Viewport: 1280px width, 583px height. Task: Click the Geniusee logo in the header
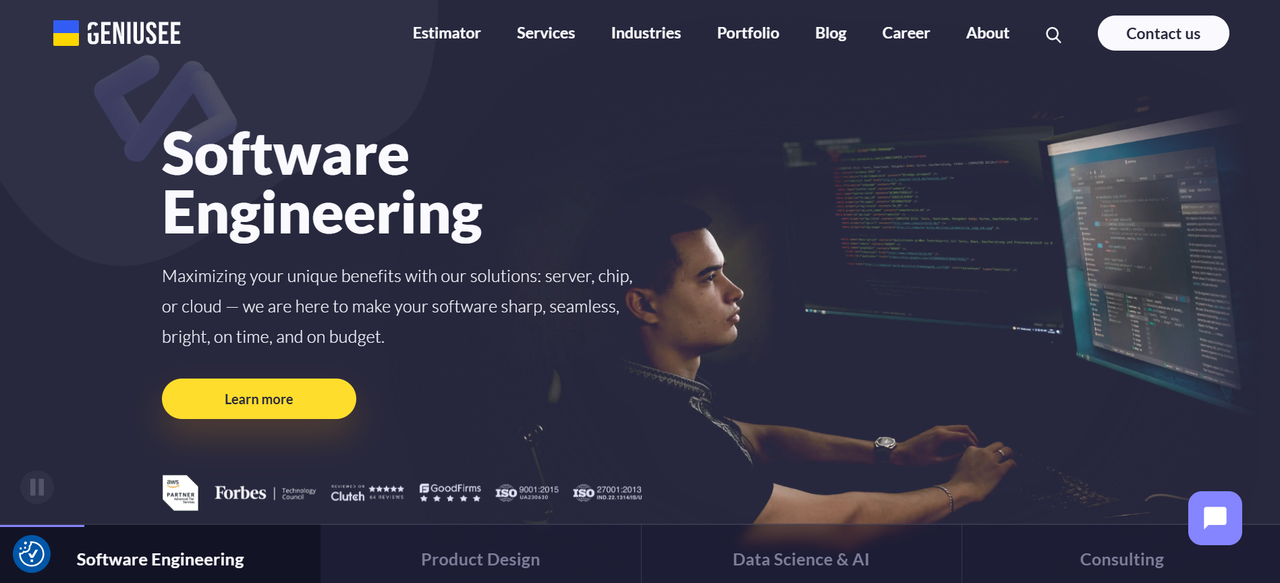117,33
